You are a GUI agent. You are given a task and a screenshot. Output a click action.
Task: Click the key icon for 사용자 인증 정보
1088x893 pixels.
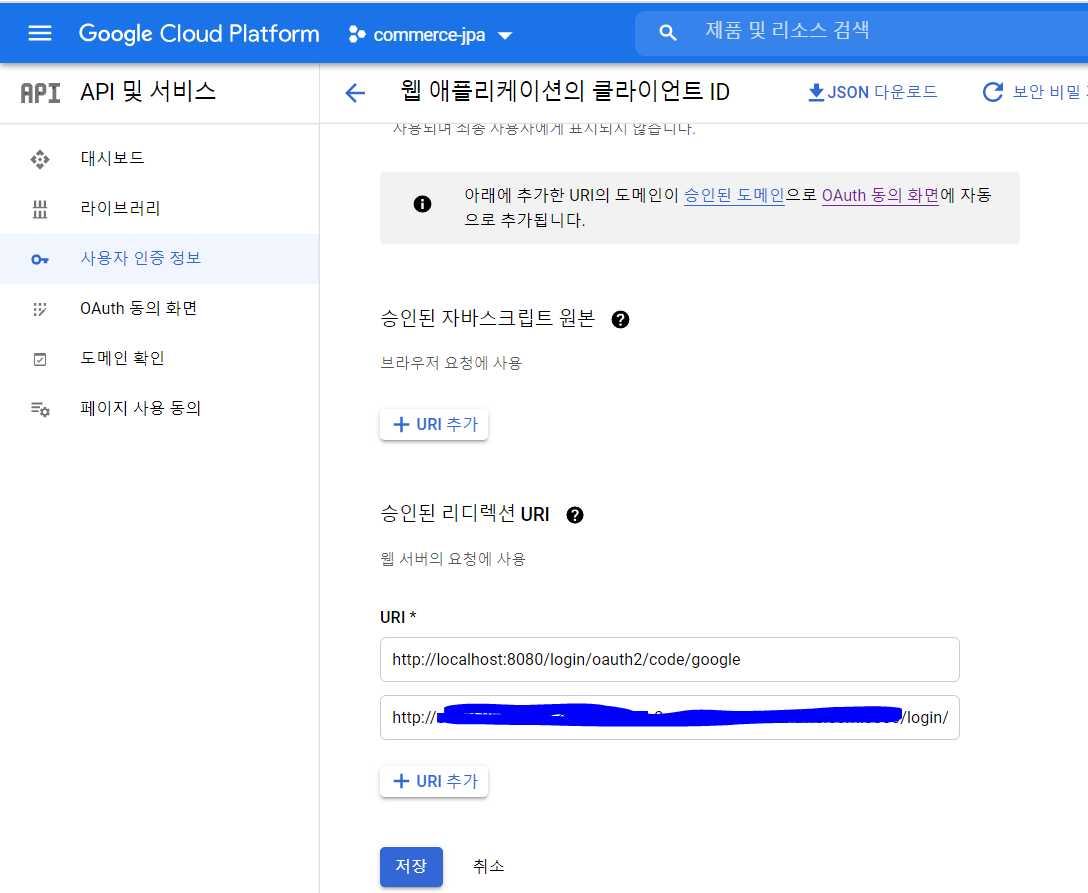point(40,260)
